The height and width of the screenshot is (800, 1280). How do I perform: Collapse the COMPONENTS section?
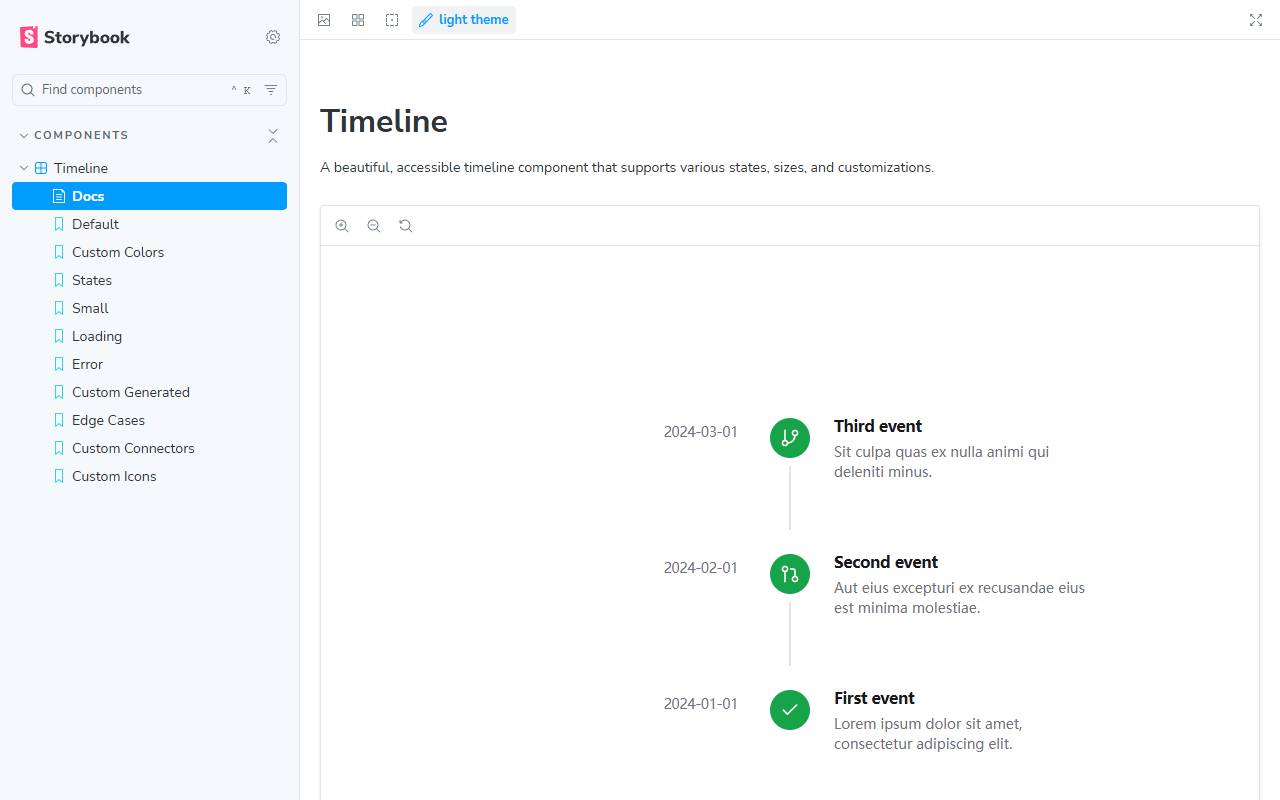(74, 135)
